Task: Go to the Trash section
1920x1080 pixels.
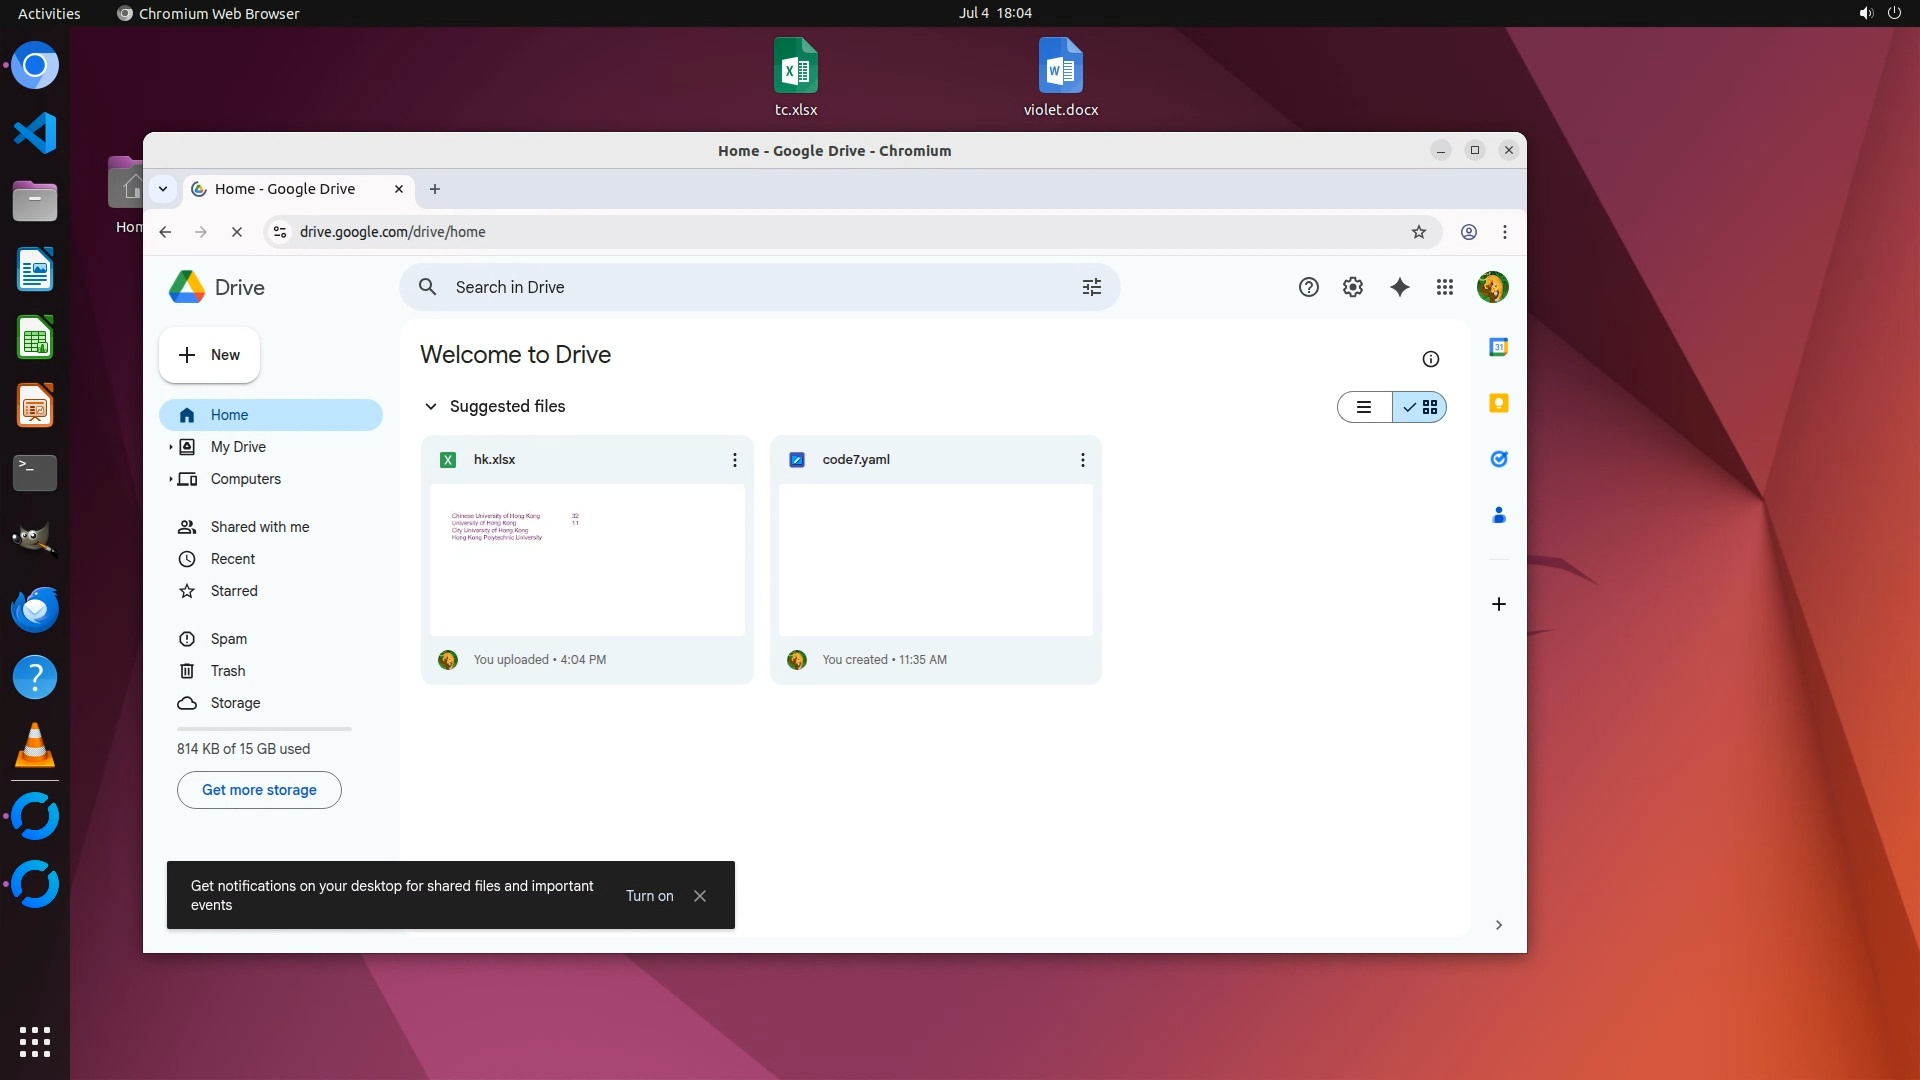Action: click(227, 671)
